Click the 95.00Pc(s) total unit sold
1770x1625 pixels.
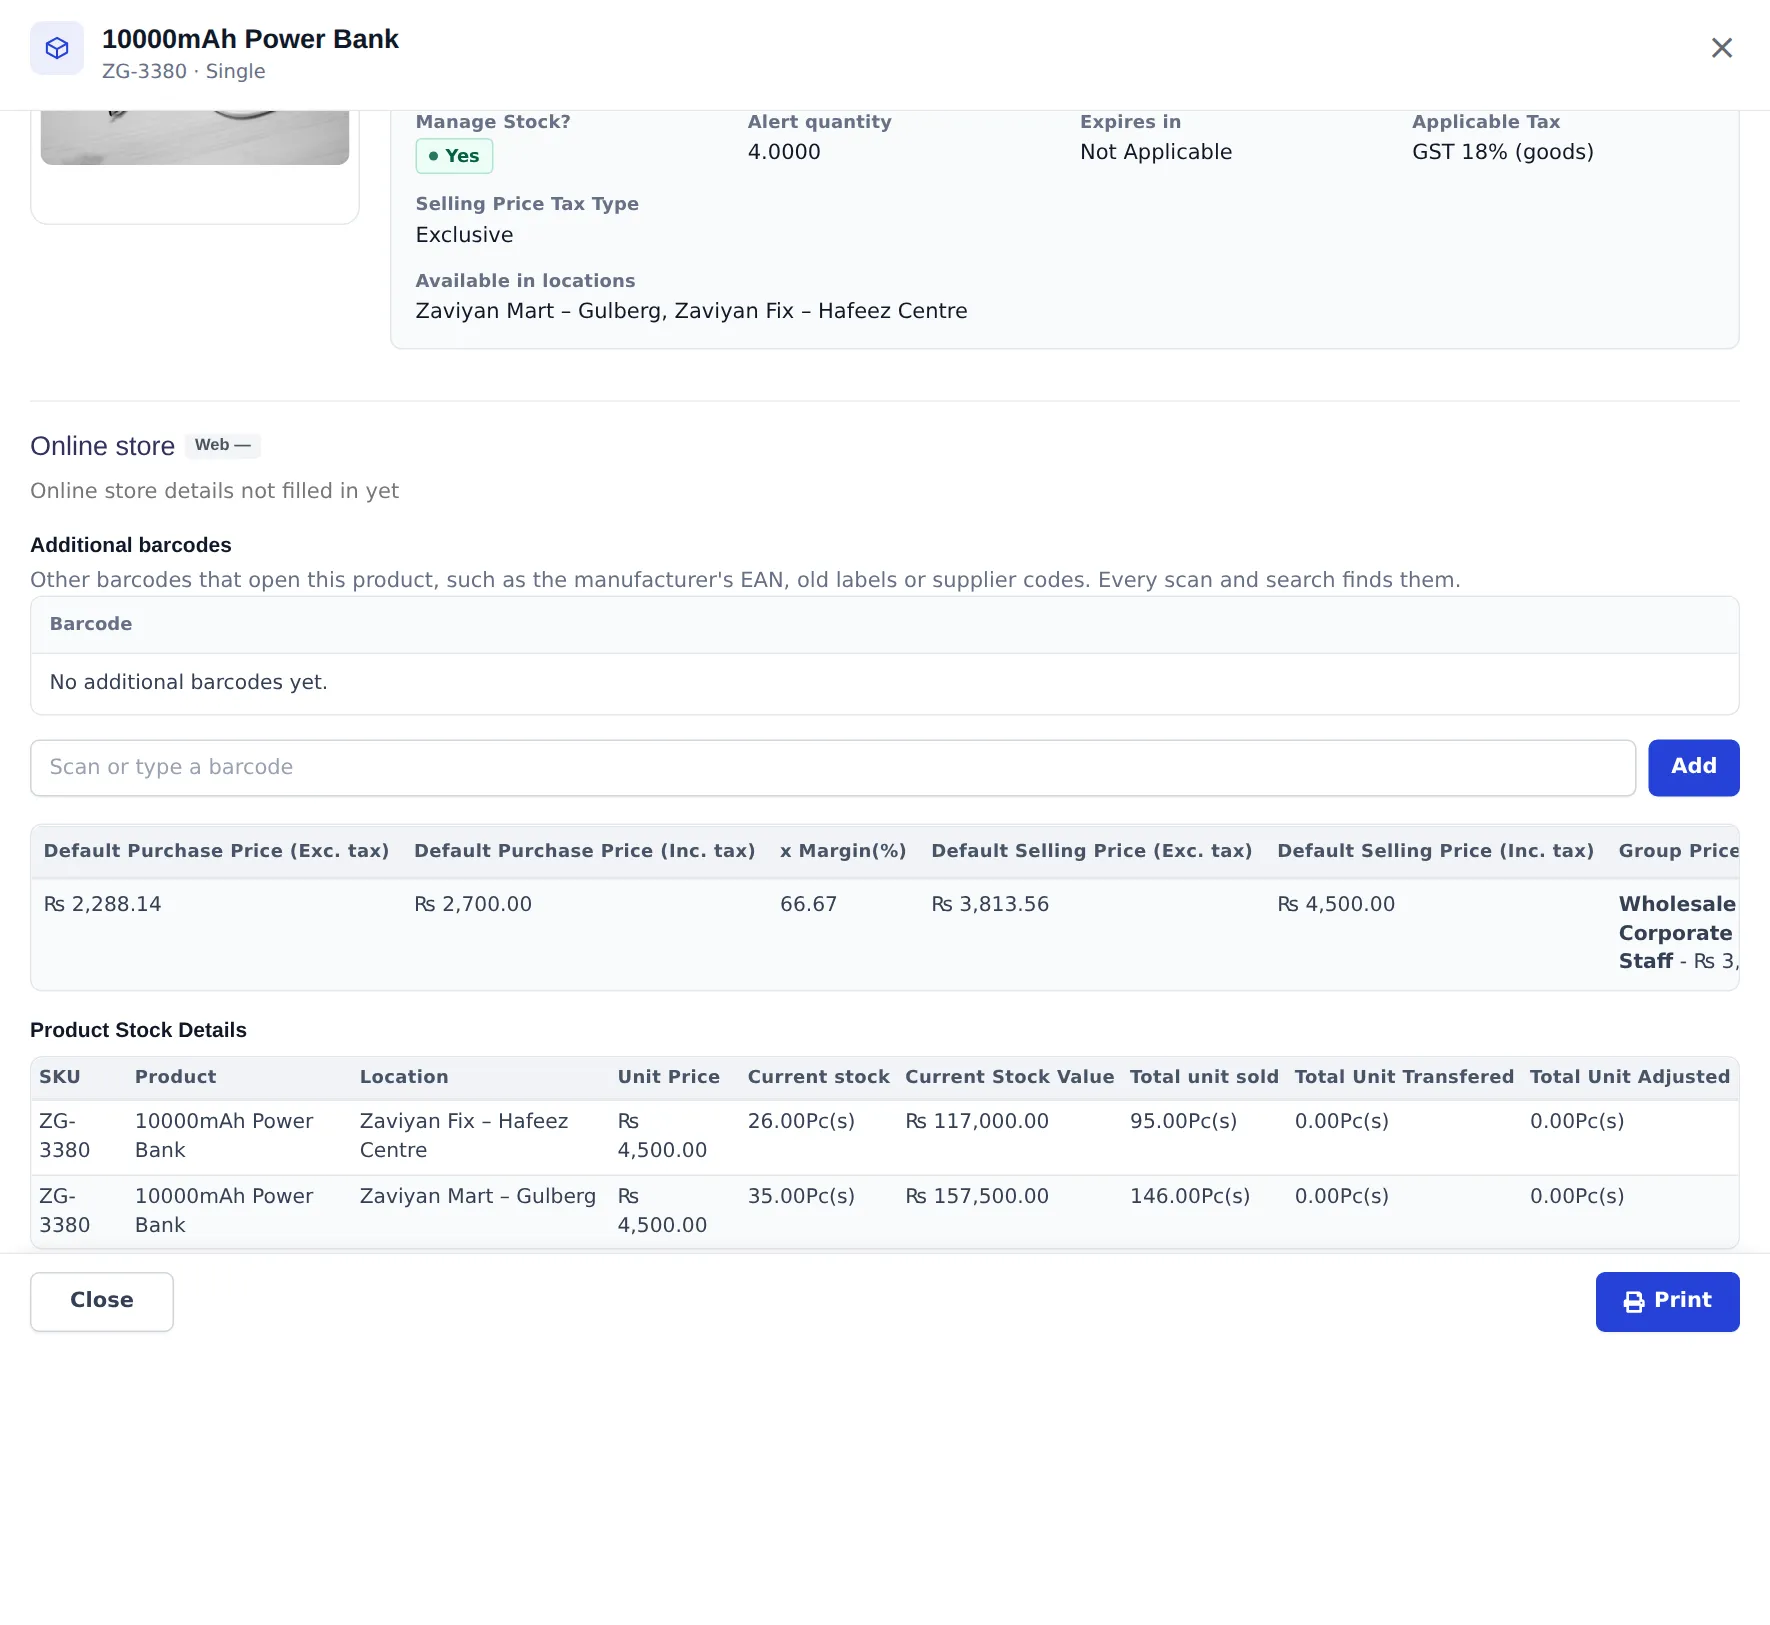(1183, 1121)
